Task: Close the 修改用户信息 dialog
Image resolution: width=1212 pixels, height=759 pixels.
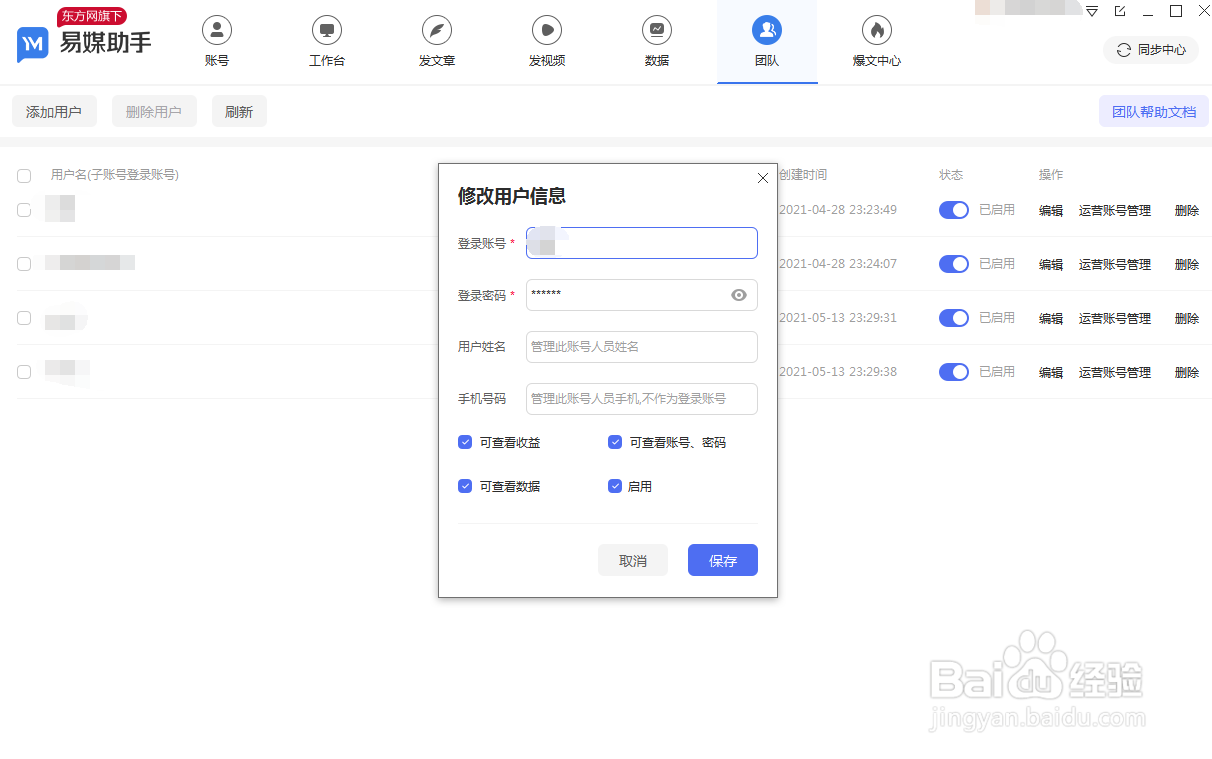Action: (763, 178)
